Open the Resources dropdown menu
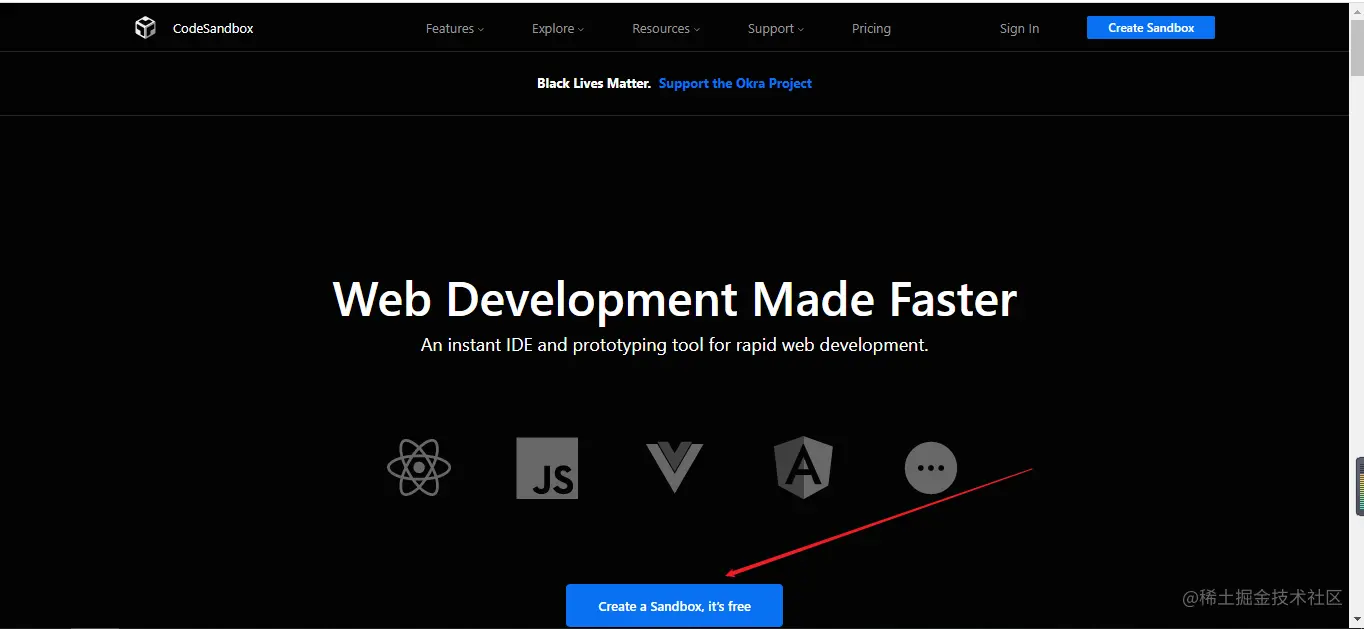Screen dimensions: 1364x629 (x=666, y=29)
